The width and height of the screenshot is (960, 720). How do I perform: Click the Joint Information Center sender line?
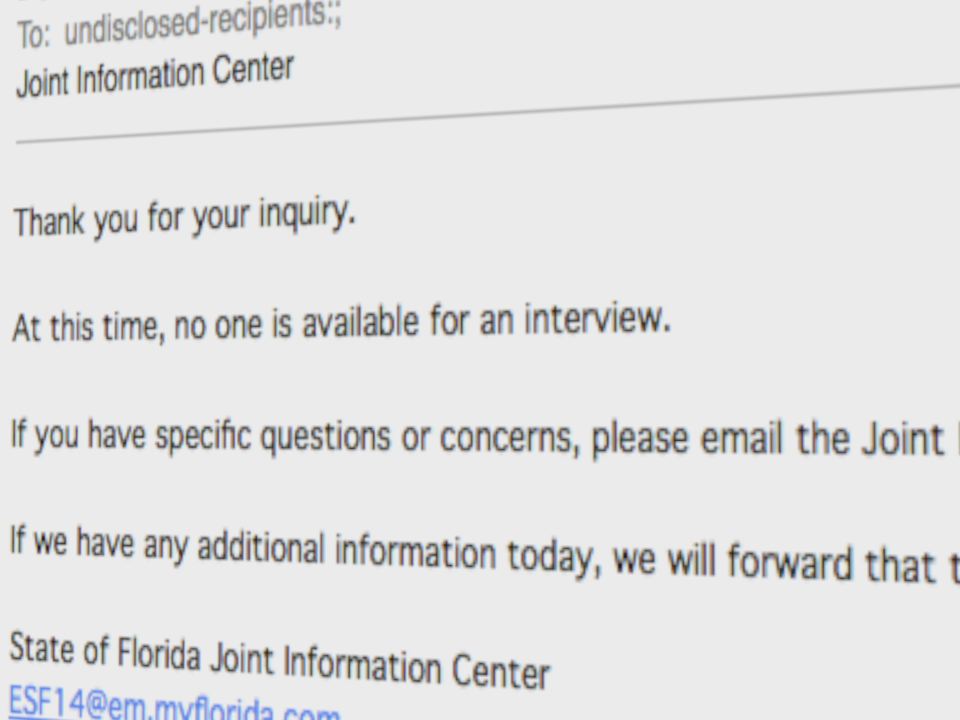[155, 75]
